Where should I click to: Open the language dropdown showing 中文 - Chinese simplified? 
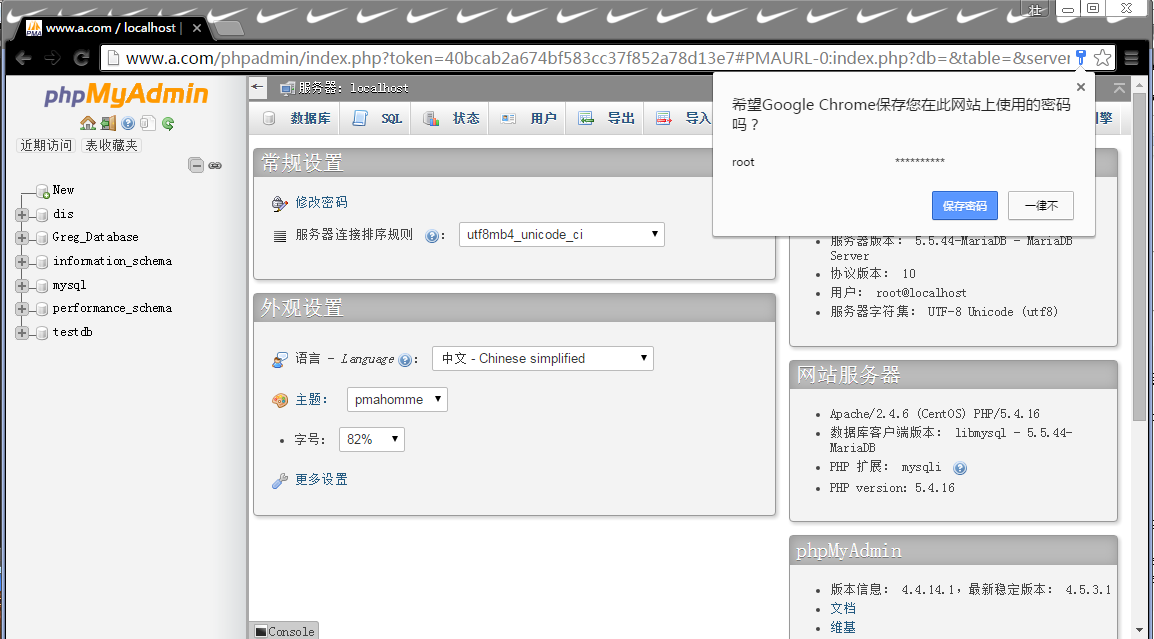(x=542, y=359)
